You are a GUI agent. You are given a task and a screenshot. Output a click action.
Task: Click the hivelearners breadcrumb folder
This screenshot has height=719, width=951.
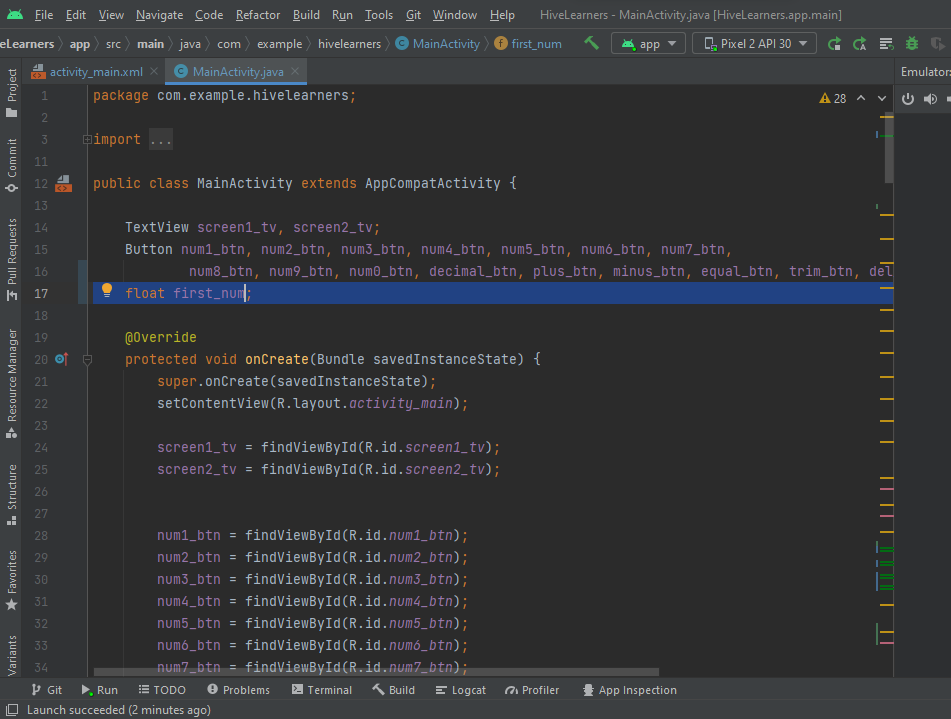pyautogui.click(x=349, y=44)
